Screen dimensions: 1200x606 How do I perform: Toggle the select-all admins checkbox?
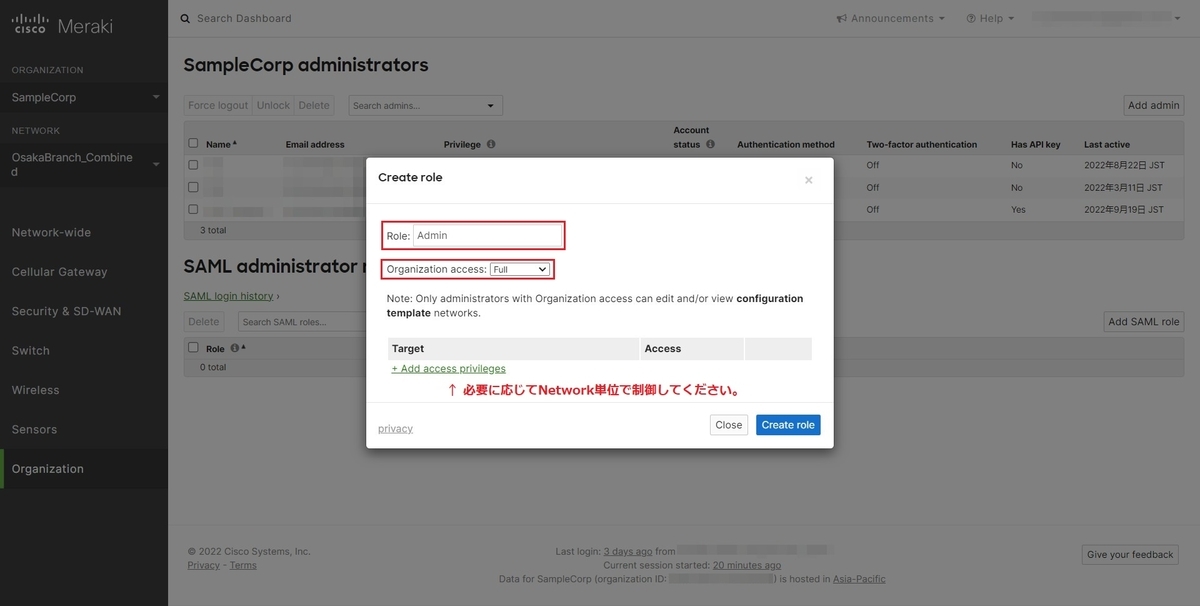pyautogui.click(x=193, y=143)
